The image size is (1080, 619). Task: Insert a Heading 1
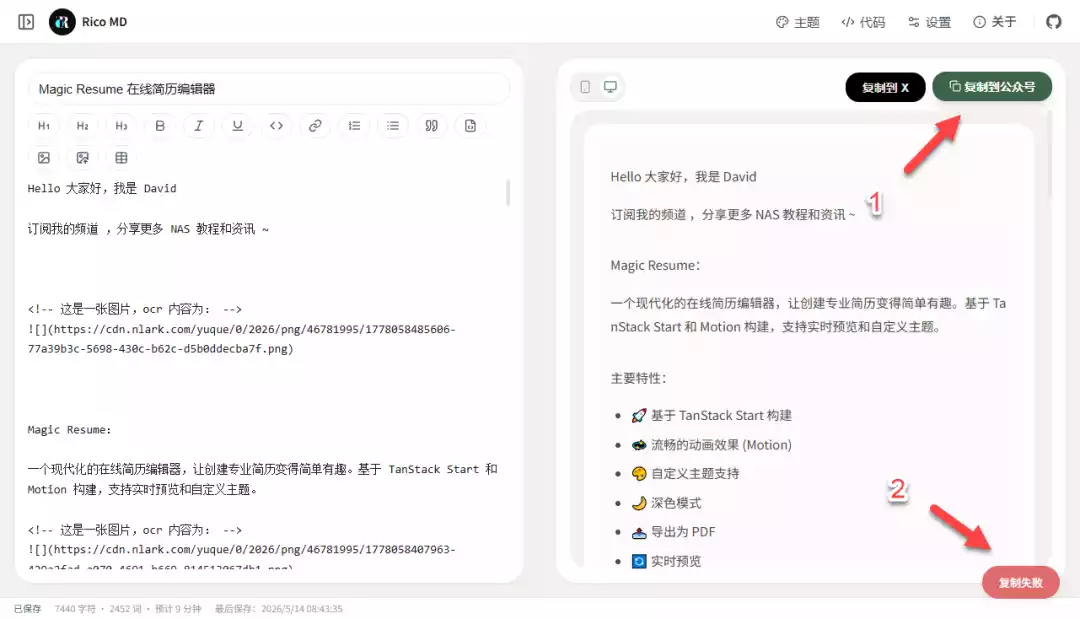tap(44, 126)
